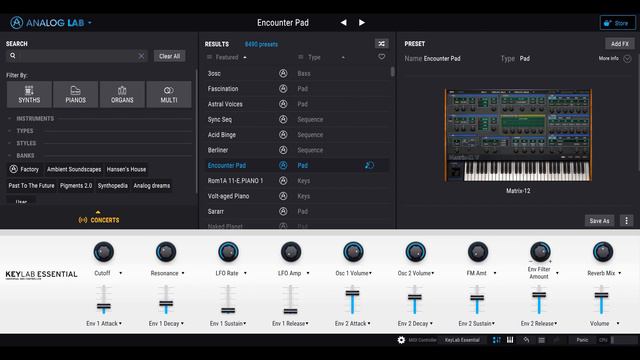
Task: Filter by Organs
Action: (x=122, y=95)
